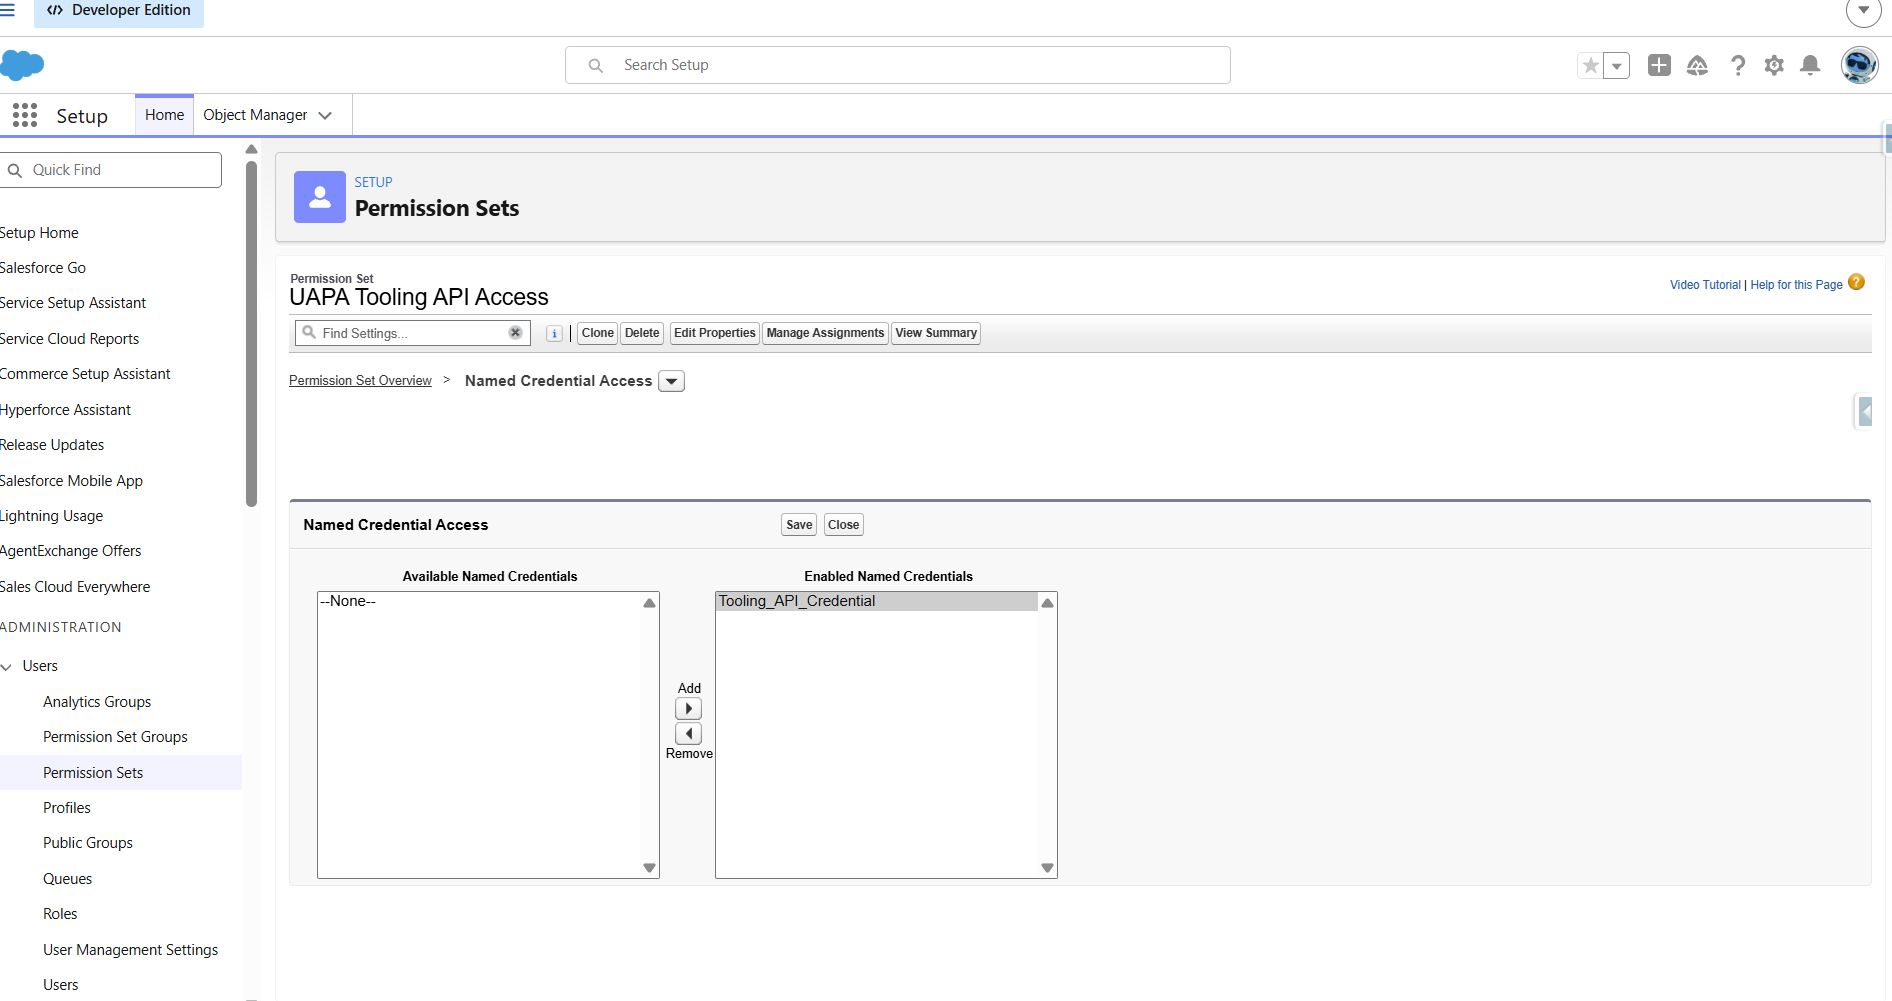Click the Permission Sets header icon
The height and width of the screenshot is (1001, 1892).
pyautogui.click(x=320, y=197)
